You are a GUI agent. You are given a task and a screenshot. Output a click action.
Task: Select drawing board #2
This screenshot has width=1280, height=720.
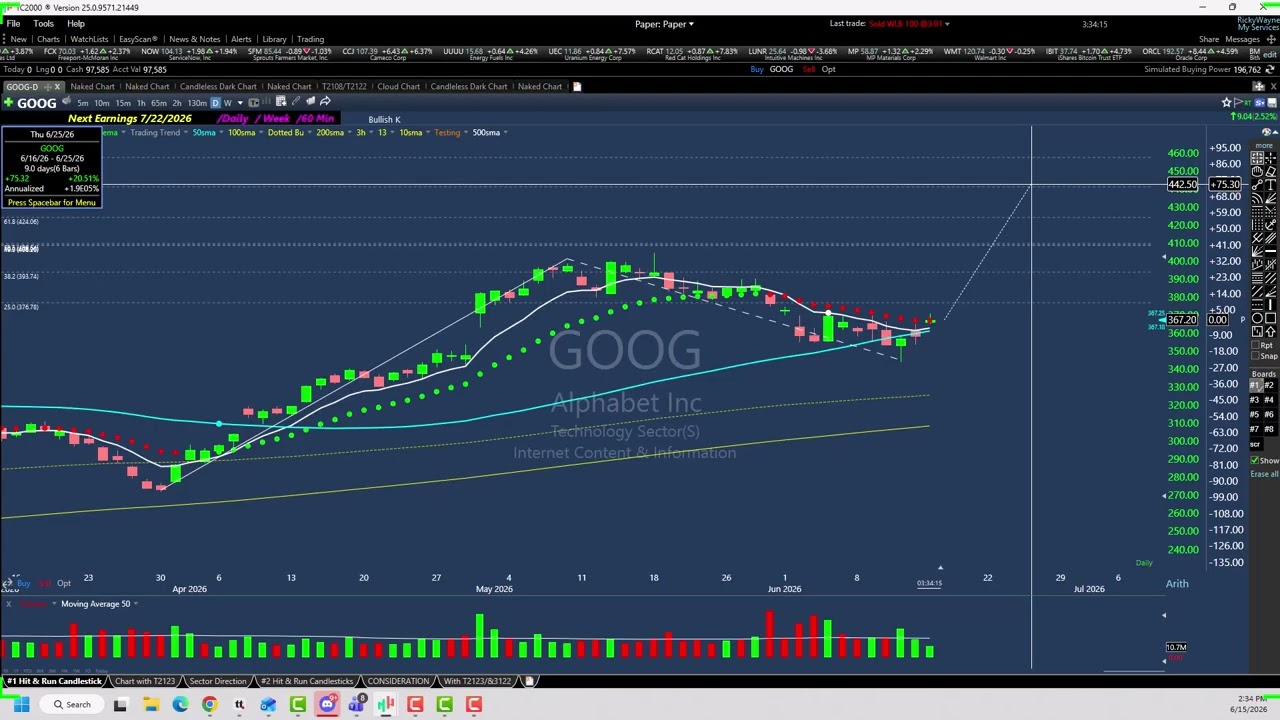[1269, 385]
